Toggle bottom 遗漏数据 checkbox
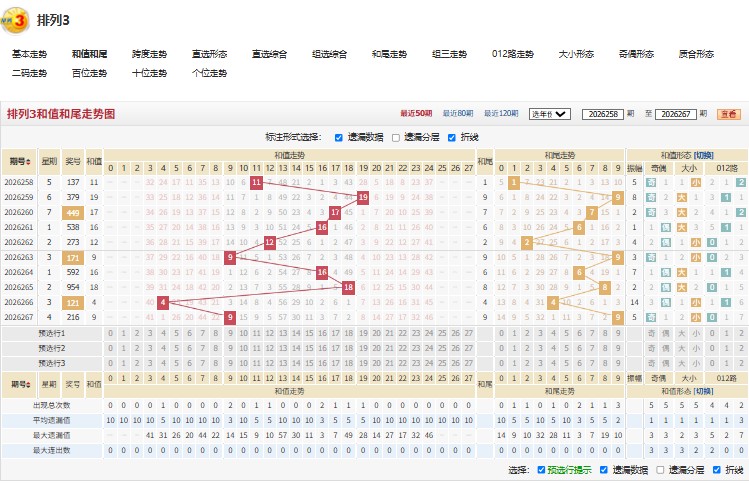The width and height of the screenshot is (749, 483). point(604,470)
